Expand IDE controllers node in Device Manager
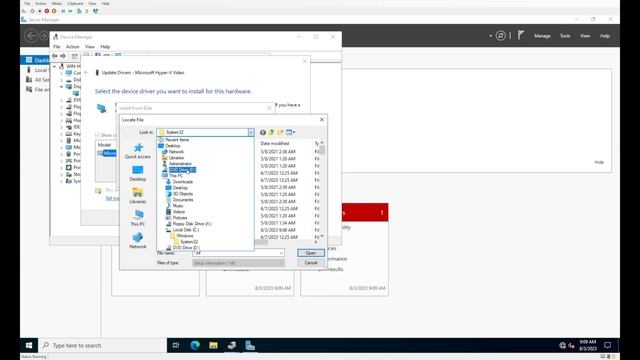 pyautogui.click(x=62, y=127)
